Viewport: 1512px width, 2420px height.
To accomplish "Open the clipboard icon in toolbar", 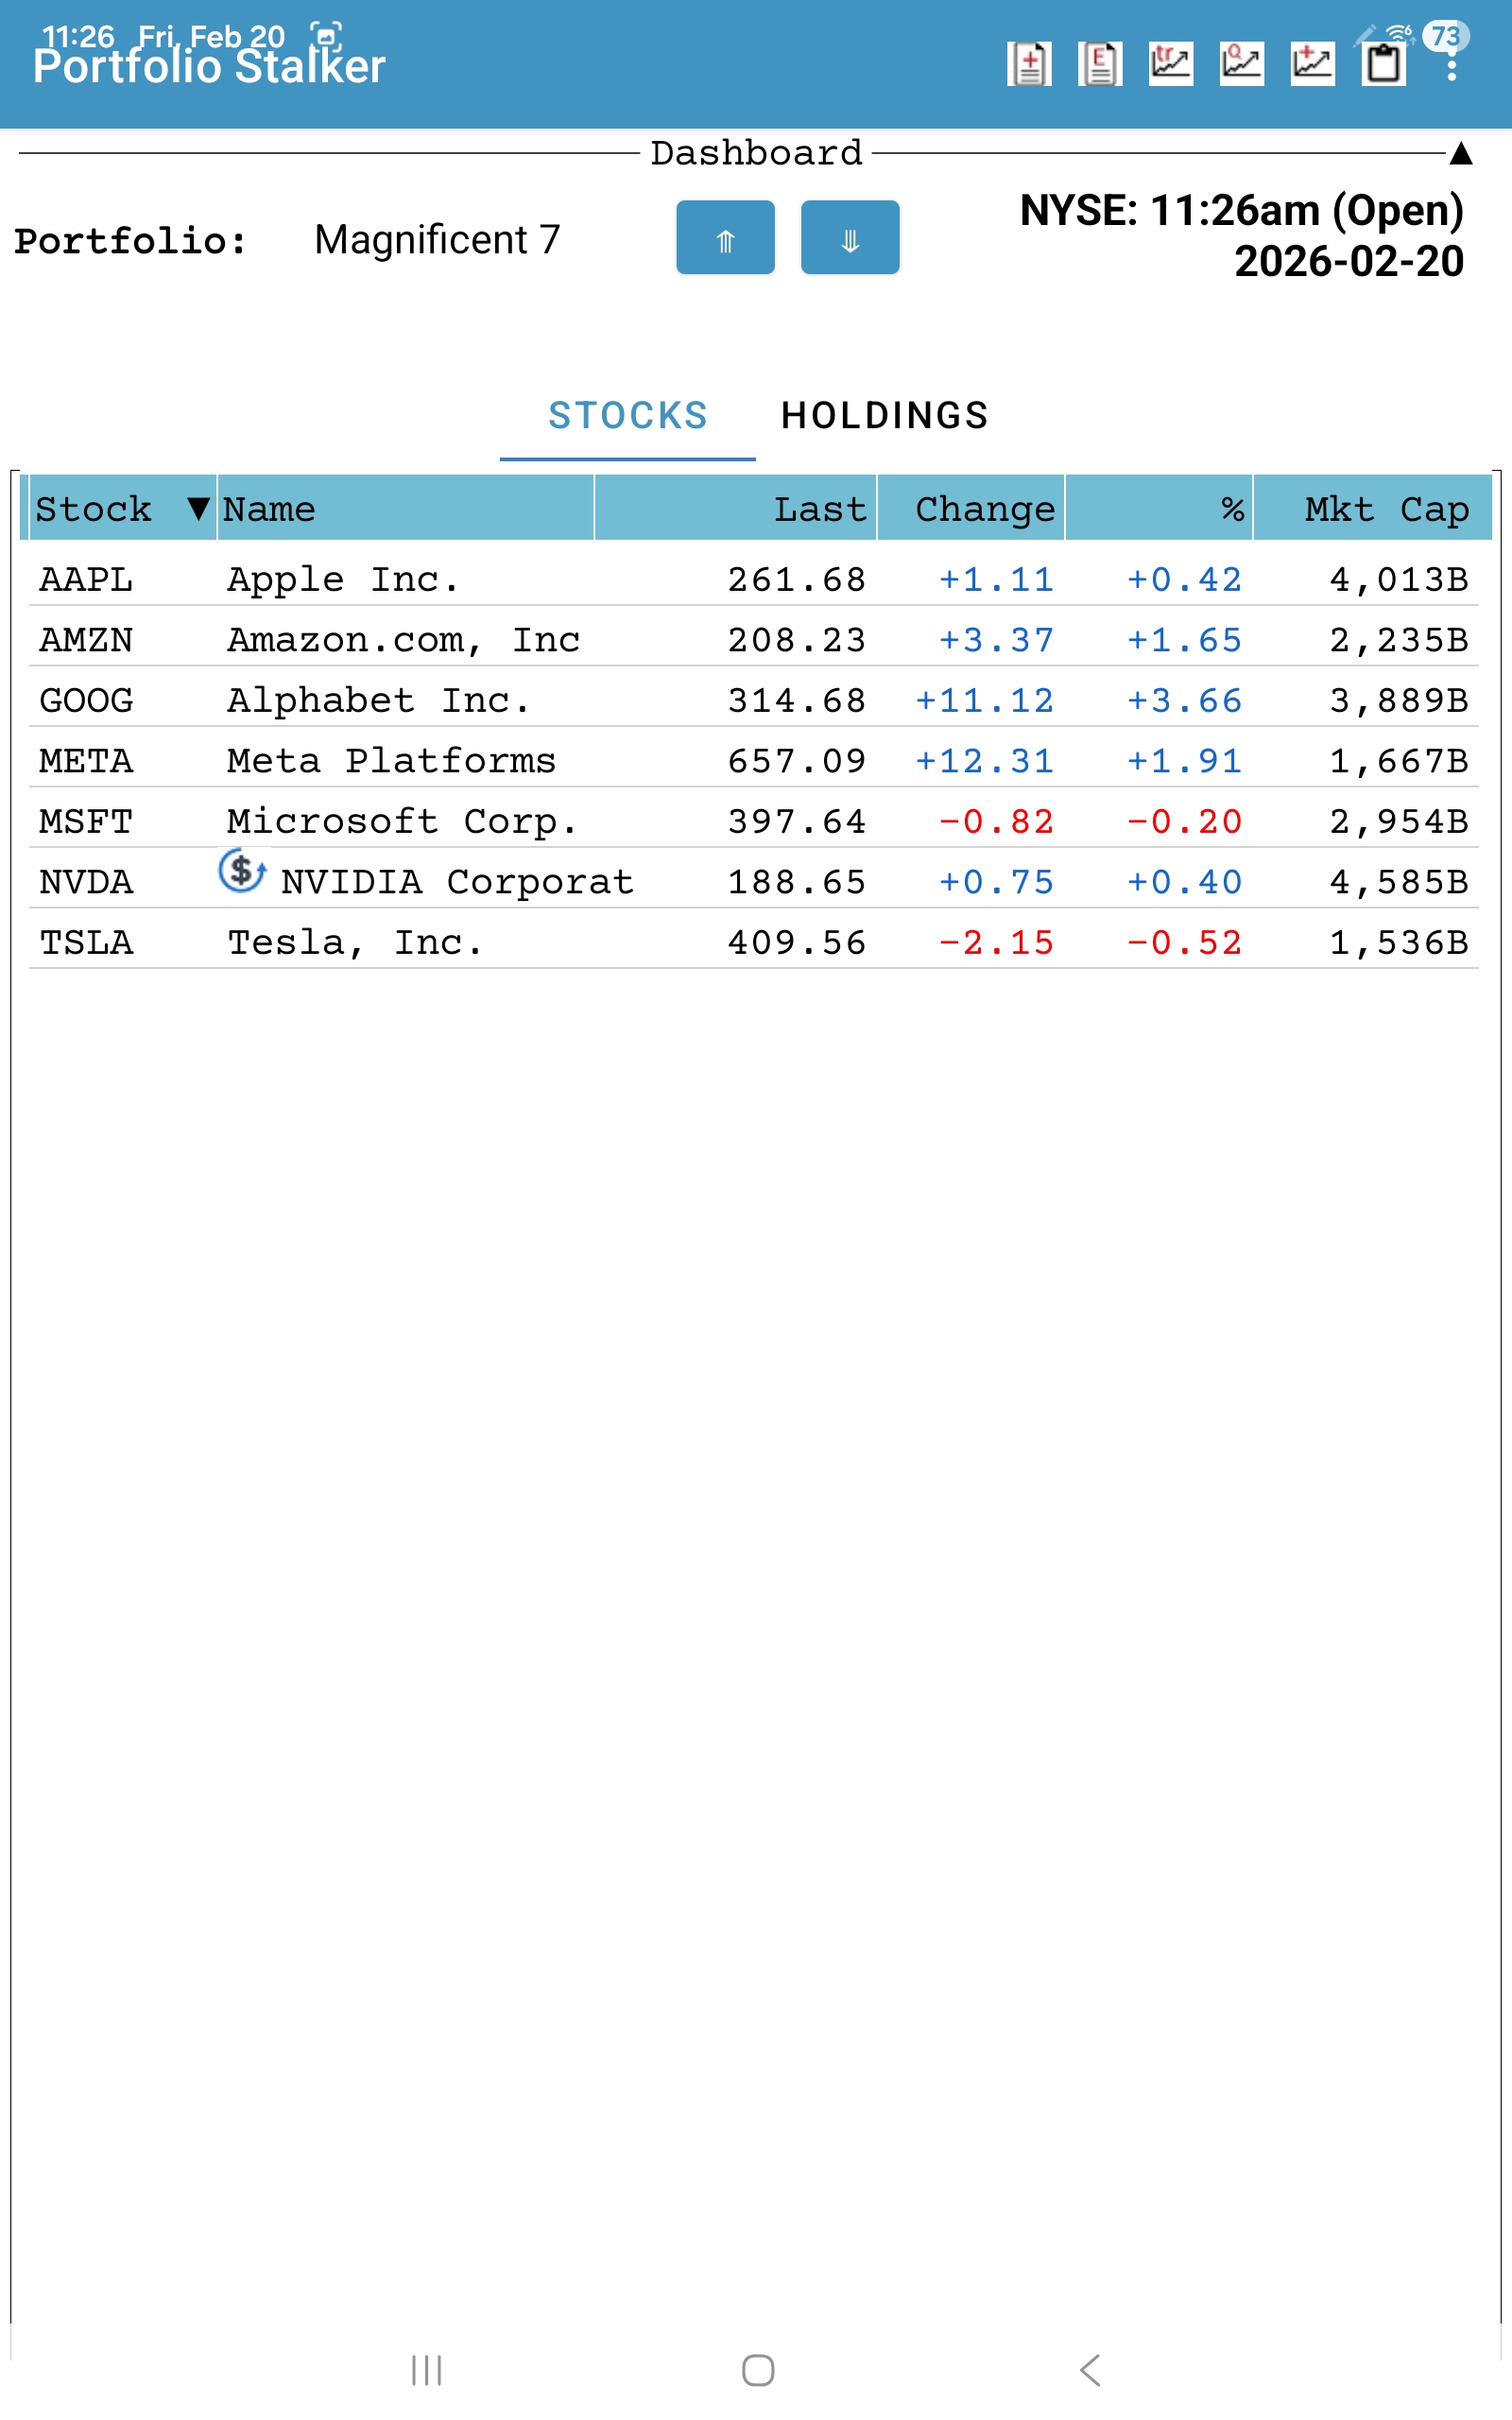I will click(1384, 65).
